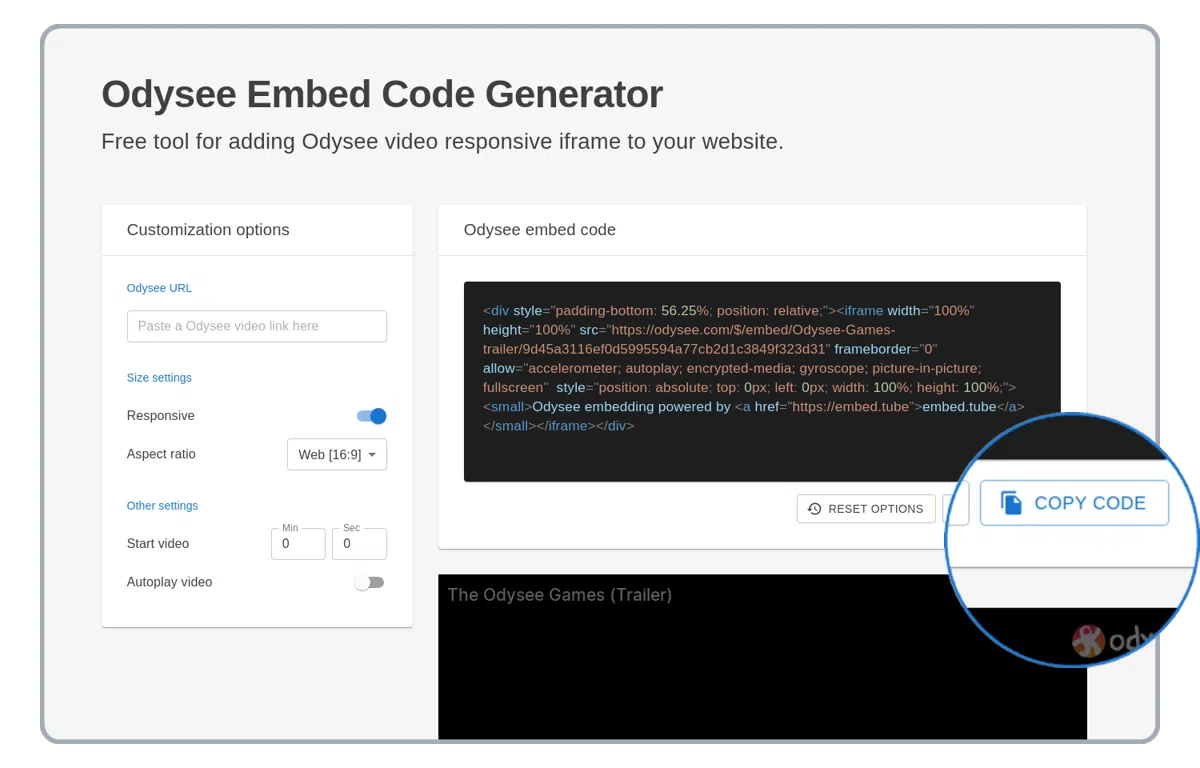This screenshot has height=768, width=1200.
Task: Click the Responsive setting label
Action: point(161,416)
